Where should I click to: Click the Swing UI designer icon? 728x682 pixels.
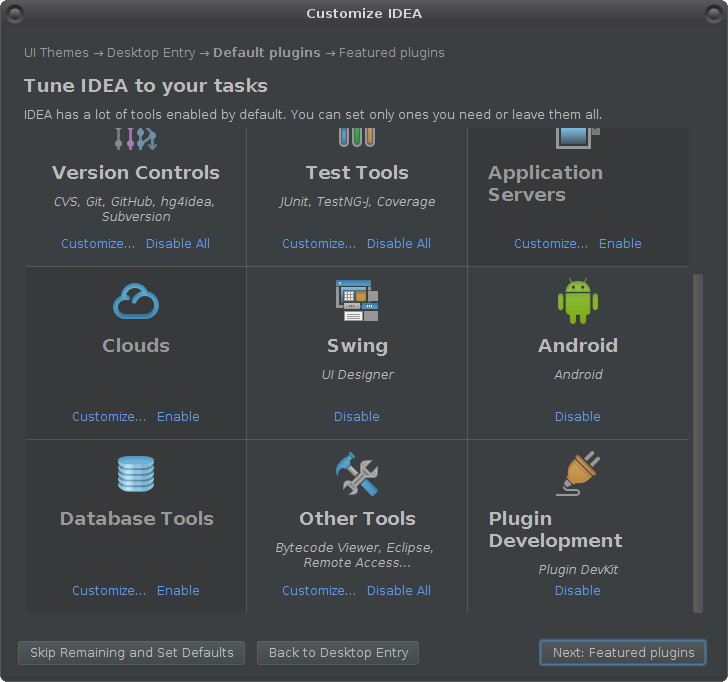(x=357, y=301)
